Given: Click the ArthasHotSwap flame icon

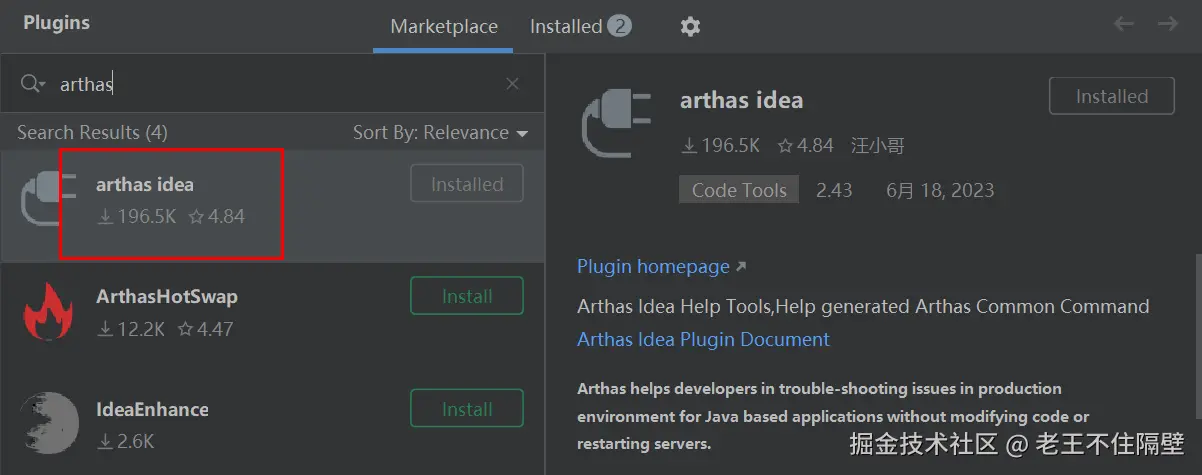Looking at the screenshot, I should click(x=48, y=311).
